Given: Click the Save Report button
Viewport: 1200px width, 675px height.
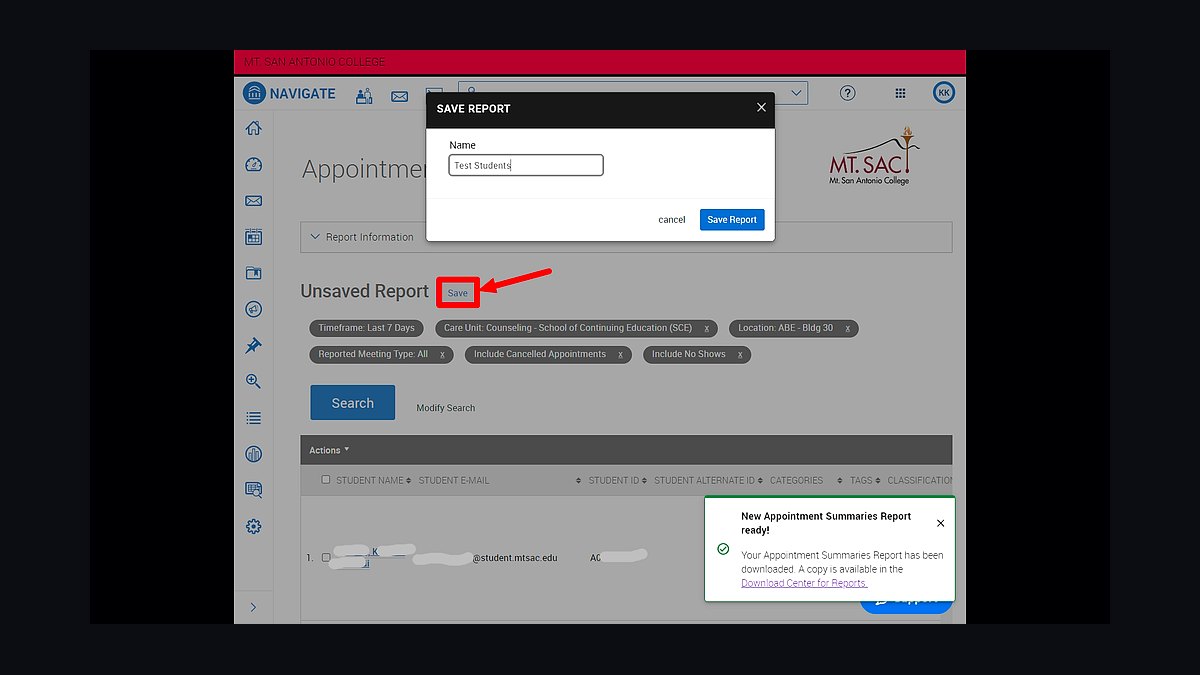Looking at the screenshot, I should click(732, 220).
